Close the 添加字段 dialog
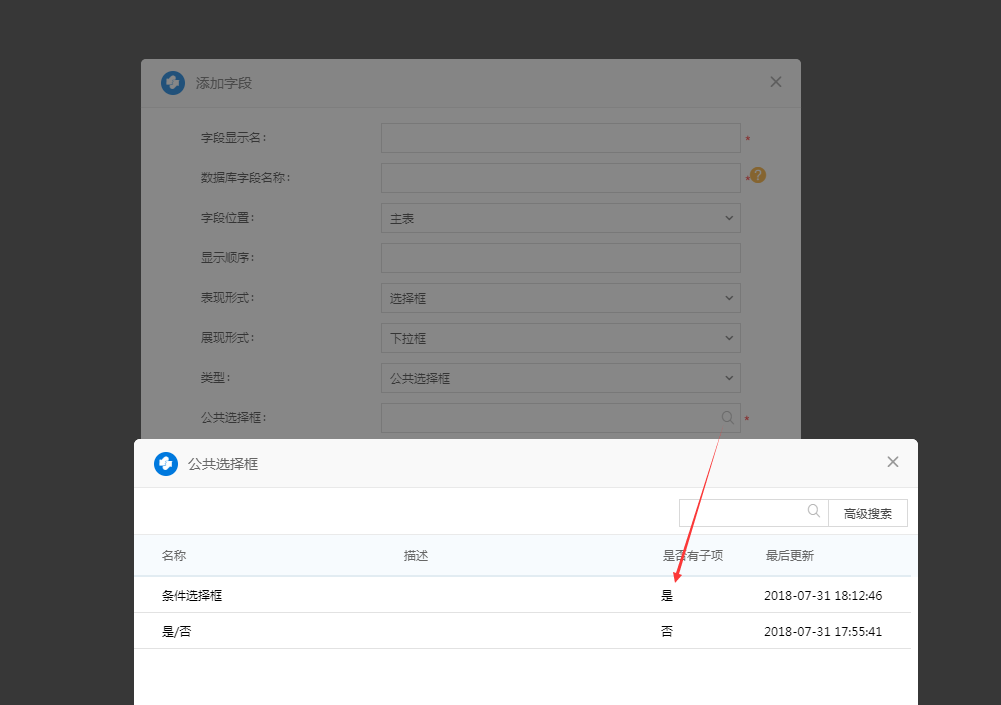This screenshot has width=1001, height=705. (775, 82)
